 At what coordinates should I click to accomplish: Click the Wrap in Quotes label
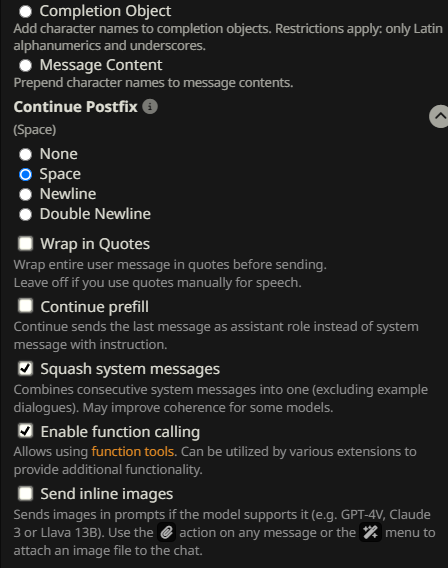coord(95,244)
